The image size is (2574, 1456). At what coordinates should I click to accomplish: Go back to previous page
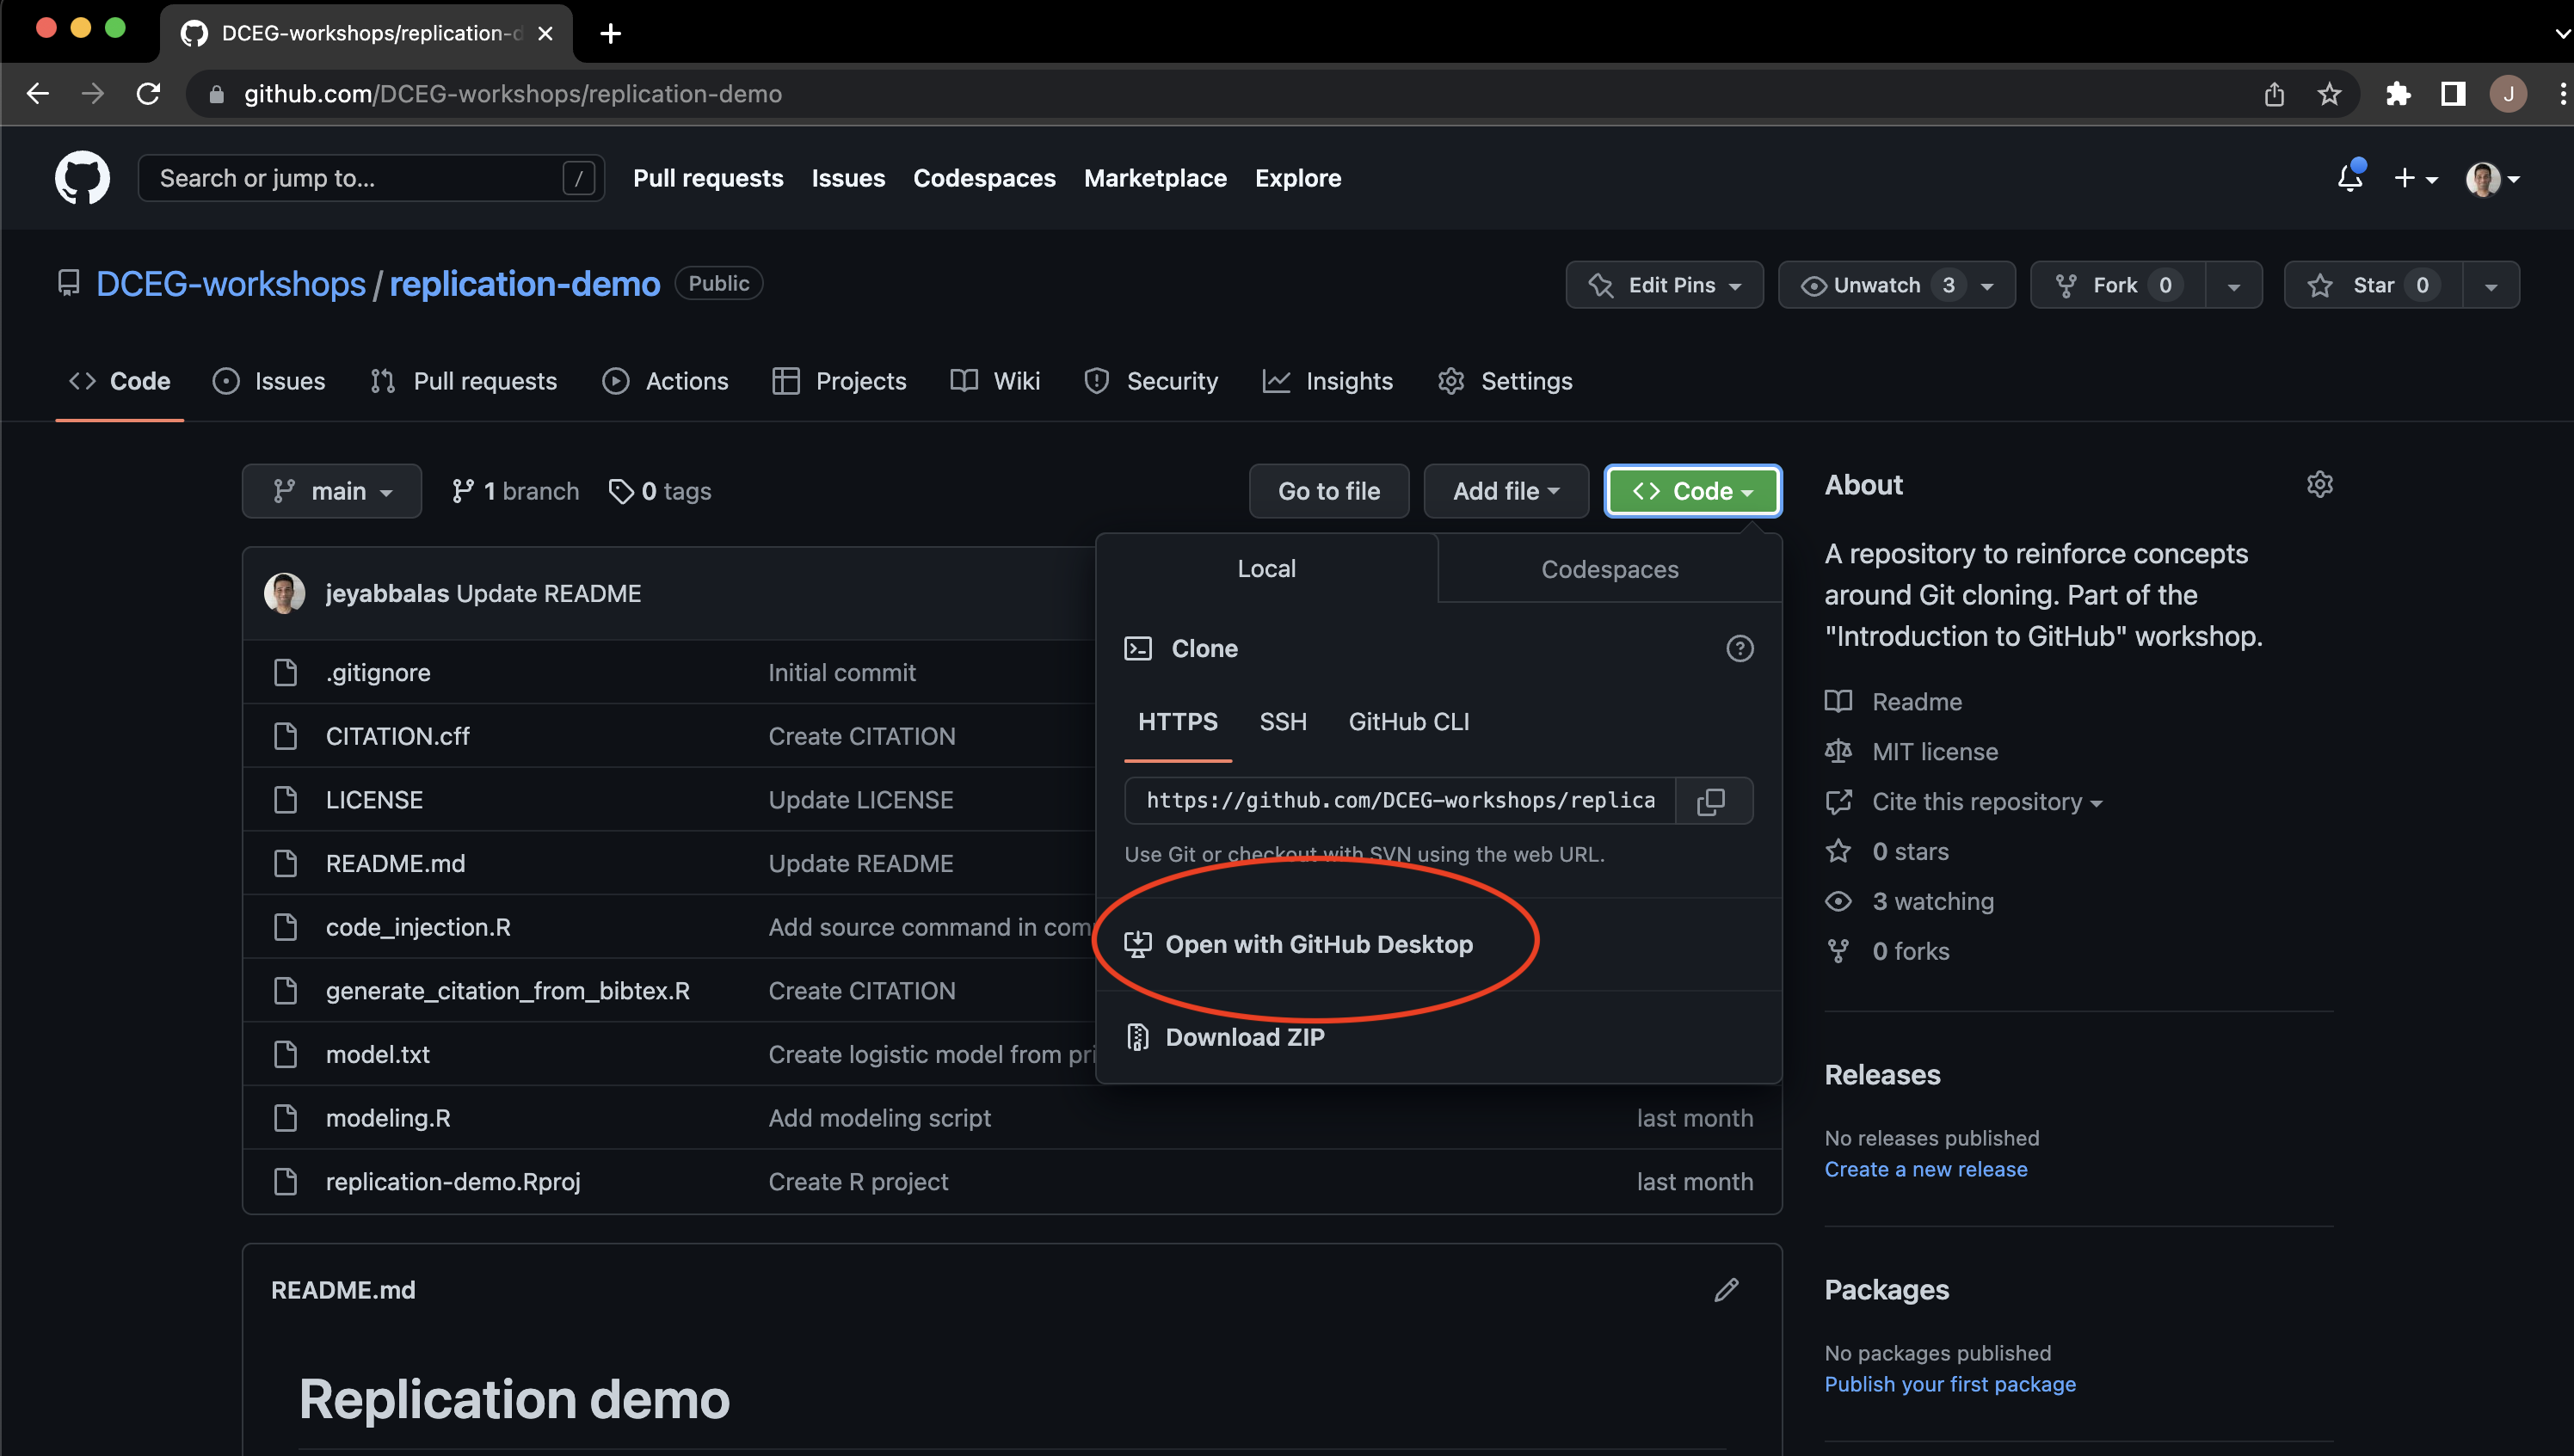tap(38, 94)
